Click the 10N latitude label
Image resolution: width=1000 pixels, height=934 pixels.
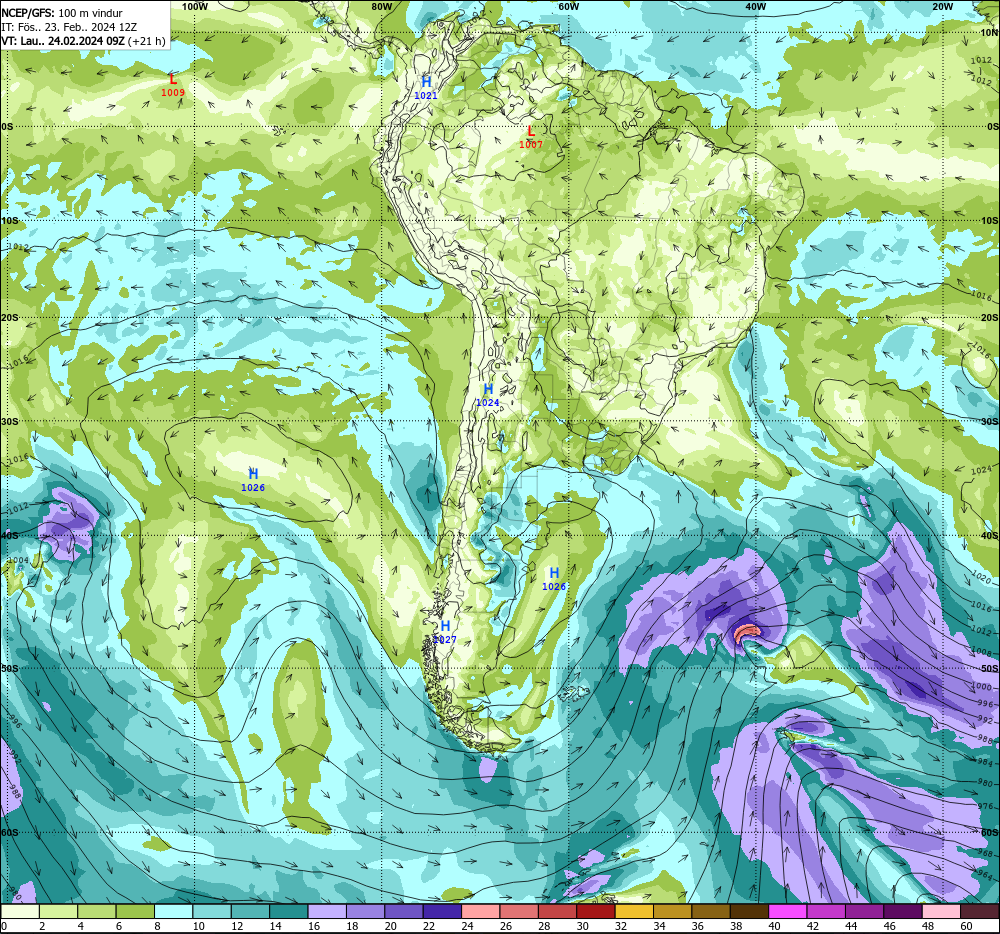pos(990,33)
